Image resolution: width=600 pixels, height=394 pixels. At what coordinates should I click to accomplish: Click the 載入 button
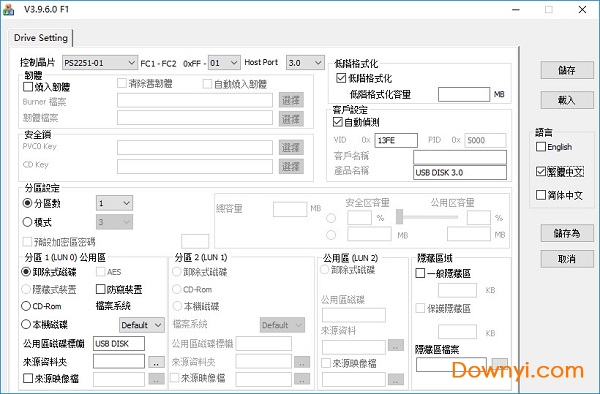pyautogui.click(x=567, y=100)
